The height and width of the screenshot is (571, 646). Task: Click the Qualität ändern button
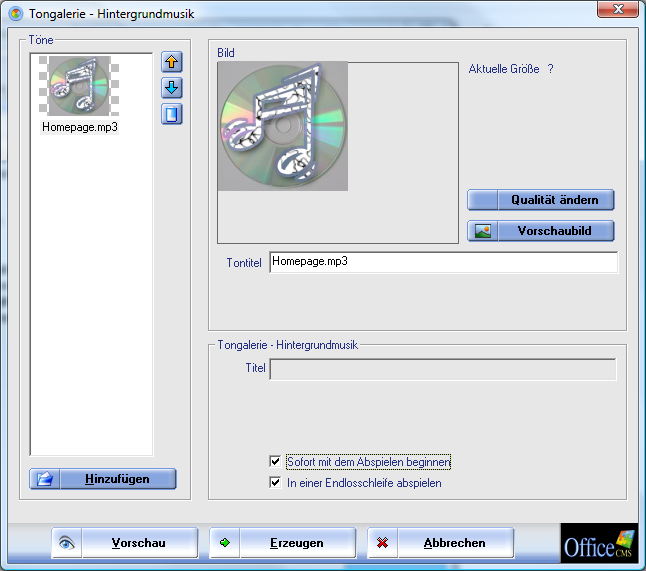coord(541,200)
